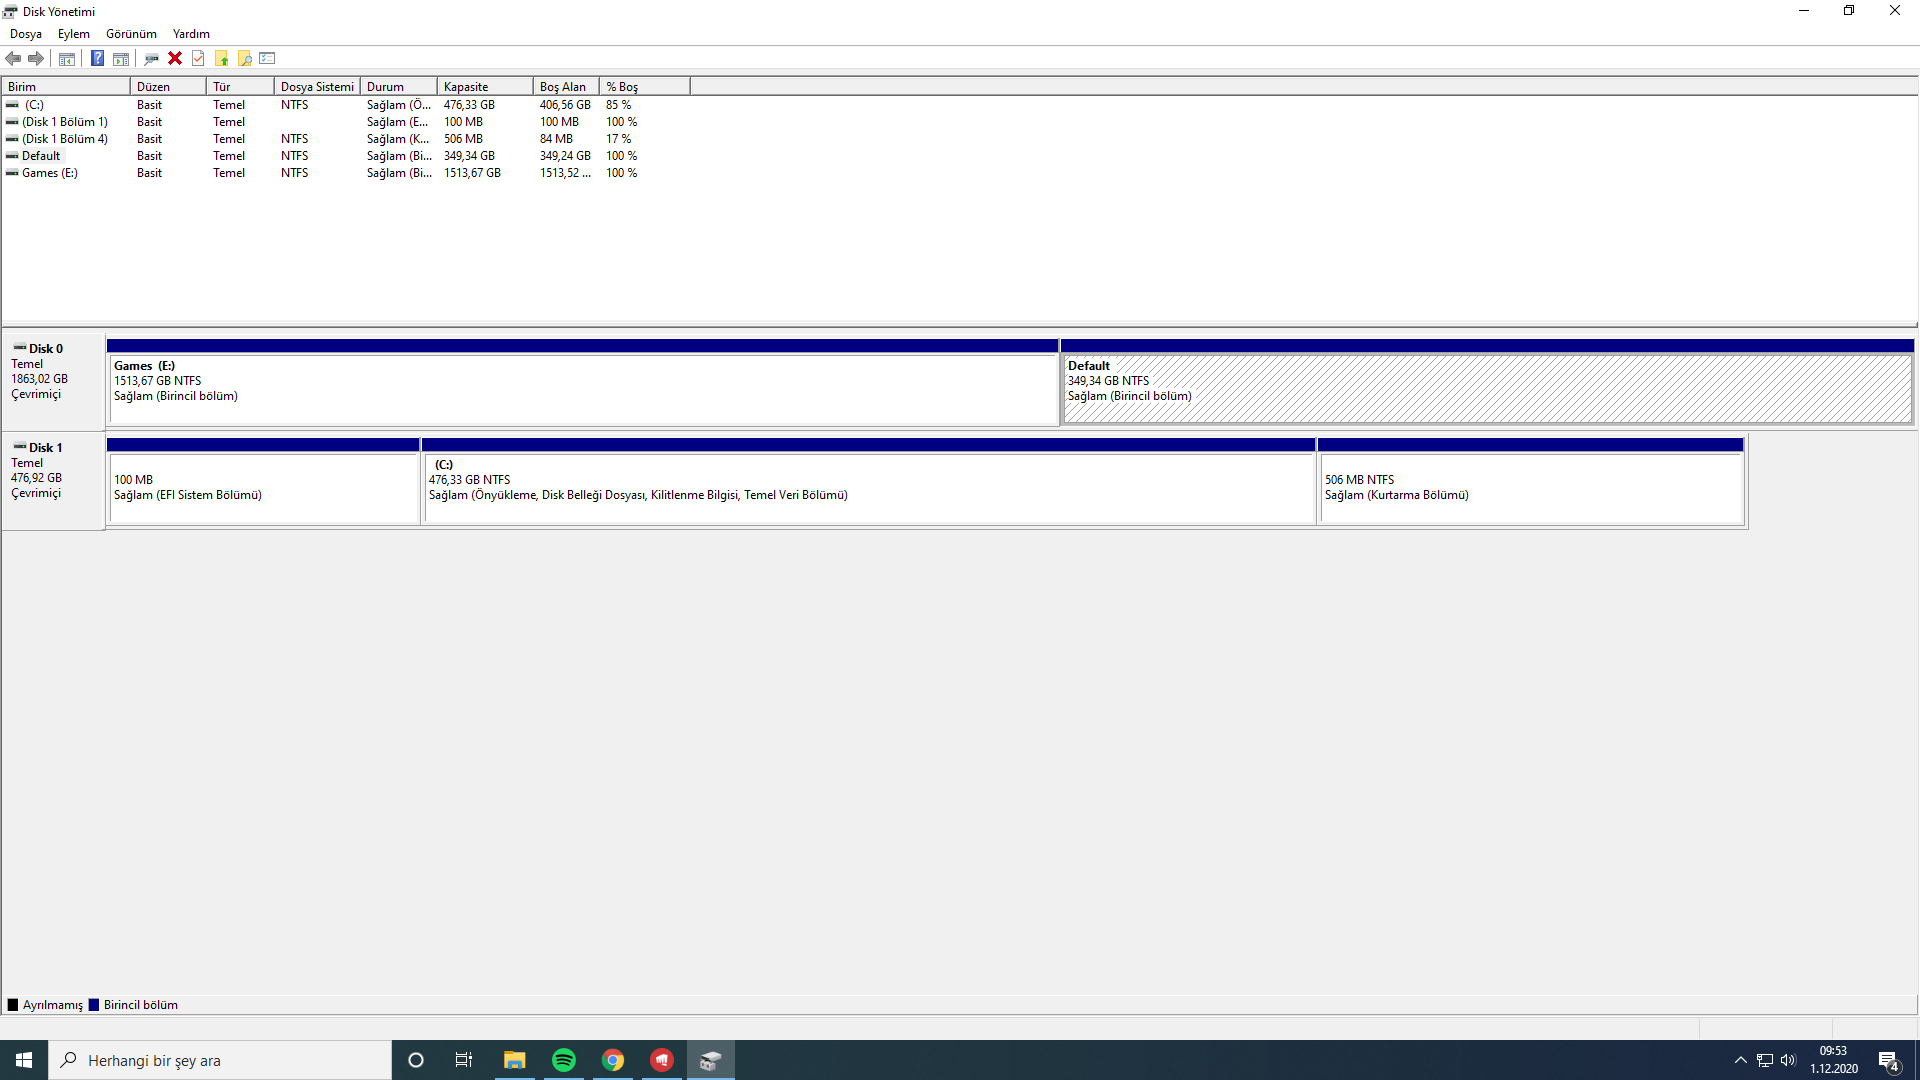Select the Games (E:) row in volume list
Image resolution: width=1920 pixels, height=1080 pixels.
[x=50, y=173]
